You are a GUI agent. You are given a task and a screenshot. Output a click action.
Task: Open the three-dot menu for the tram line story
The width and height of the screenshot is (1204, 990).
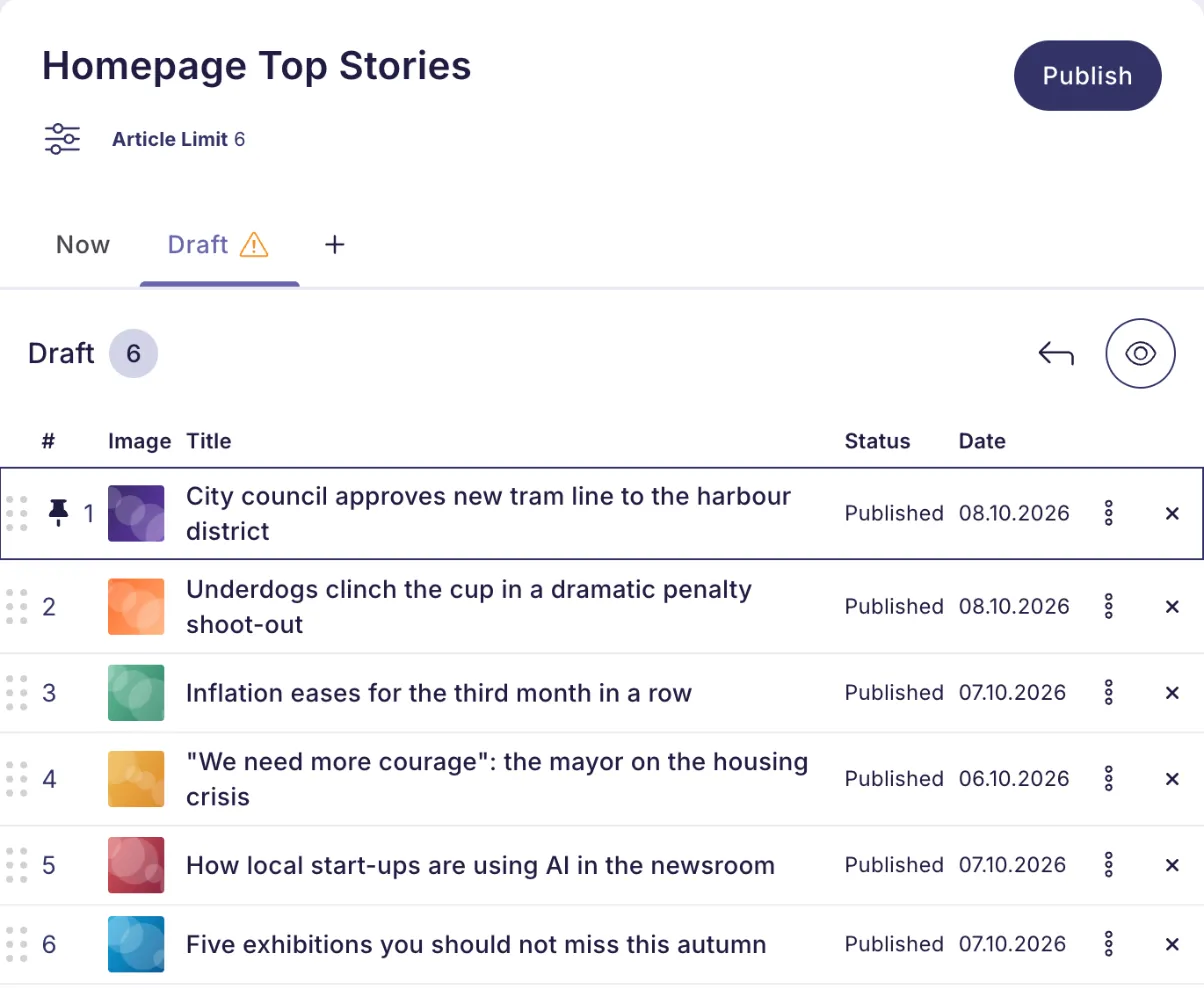pos(1108,514)
